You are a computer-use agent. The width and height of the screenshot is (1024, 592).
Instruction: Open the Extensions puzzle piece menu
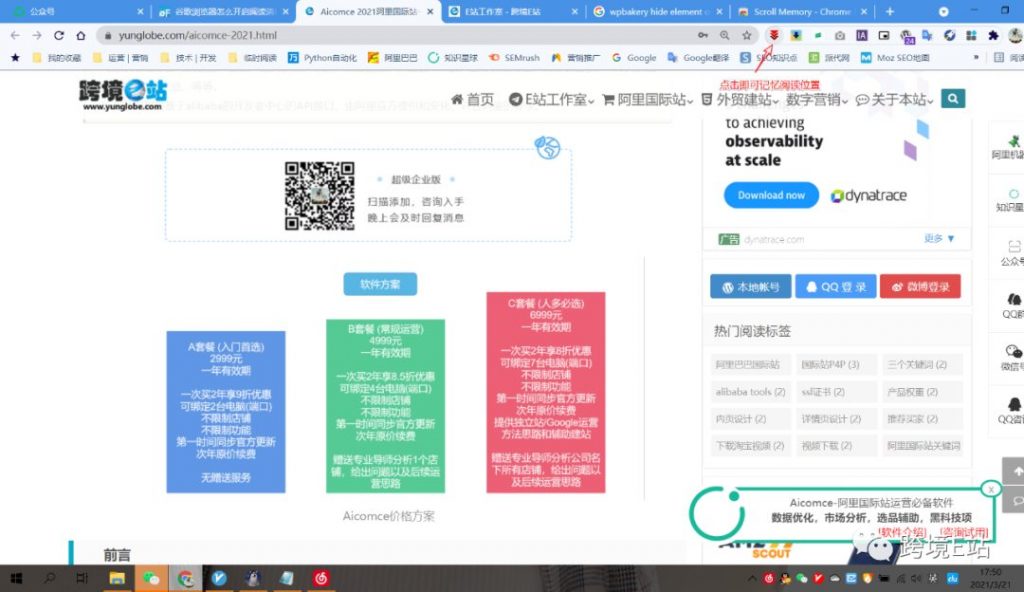(993, 35)
